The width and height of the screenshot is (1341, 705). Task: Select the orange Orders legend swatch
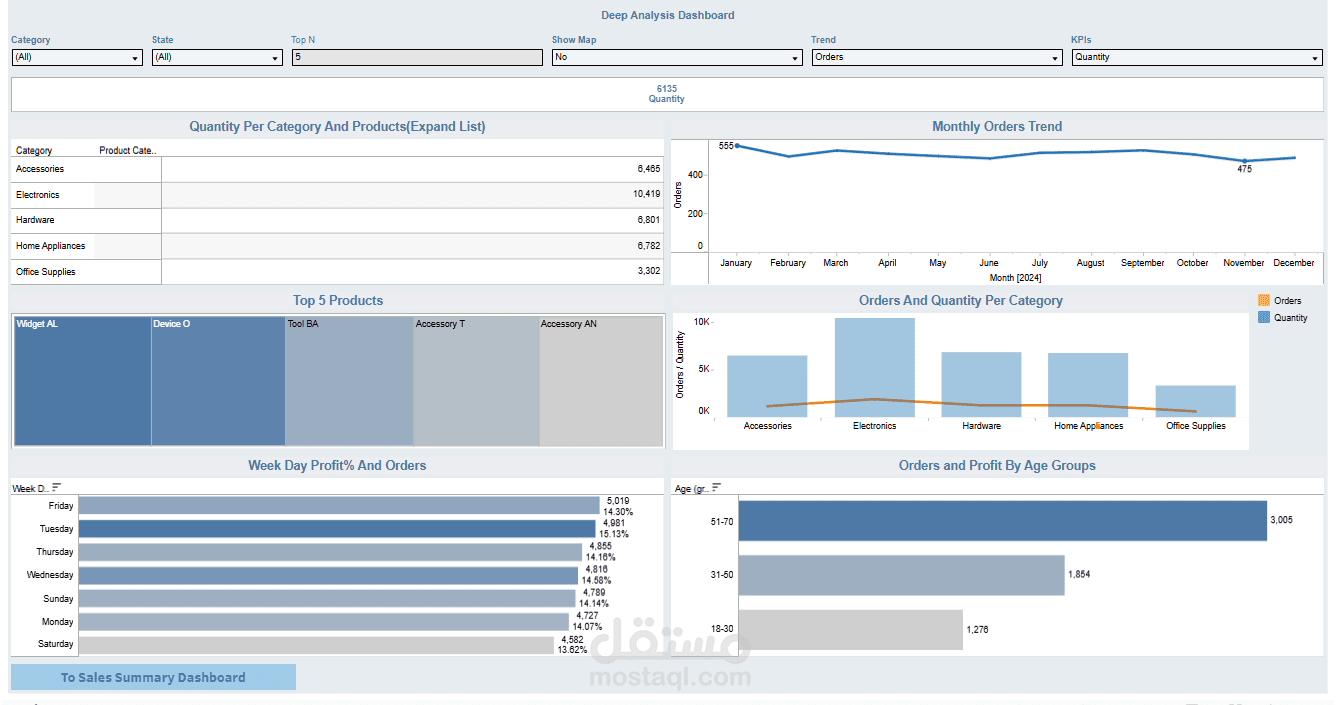(x=1263, y=300)
